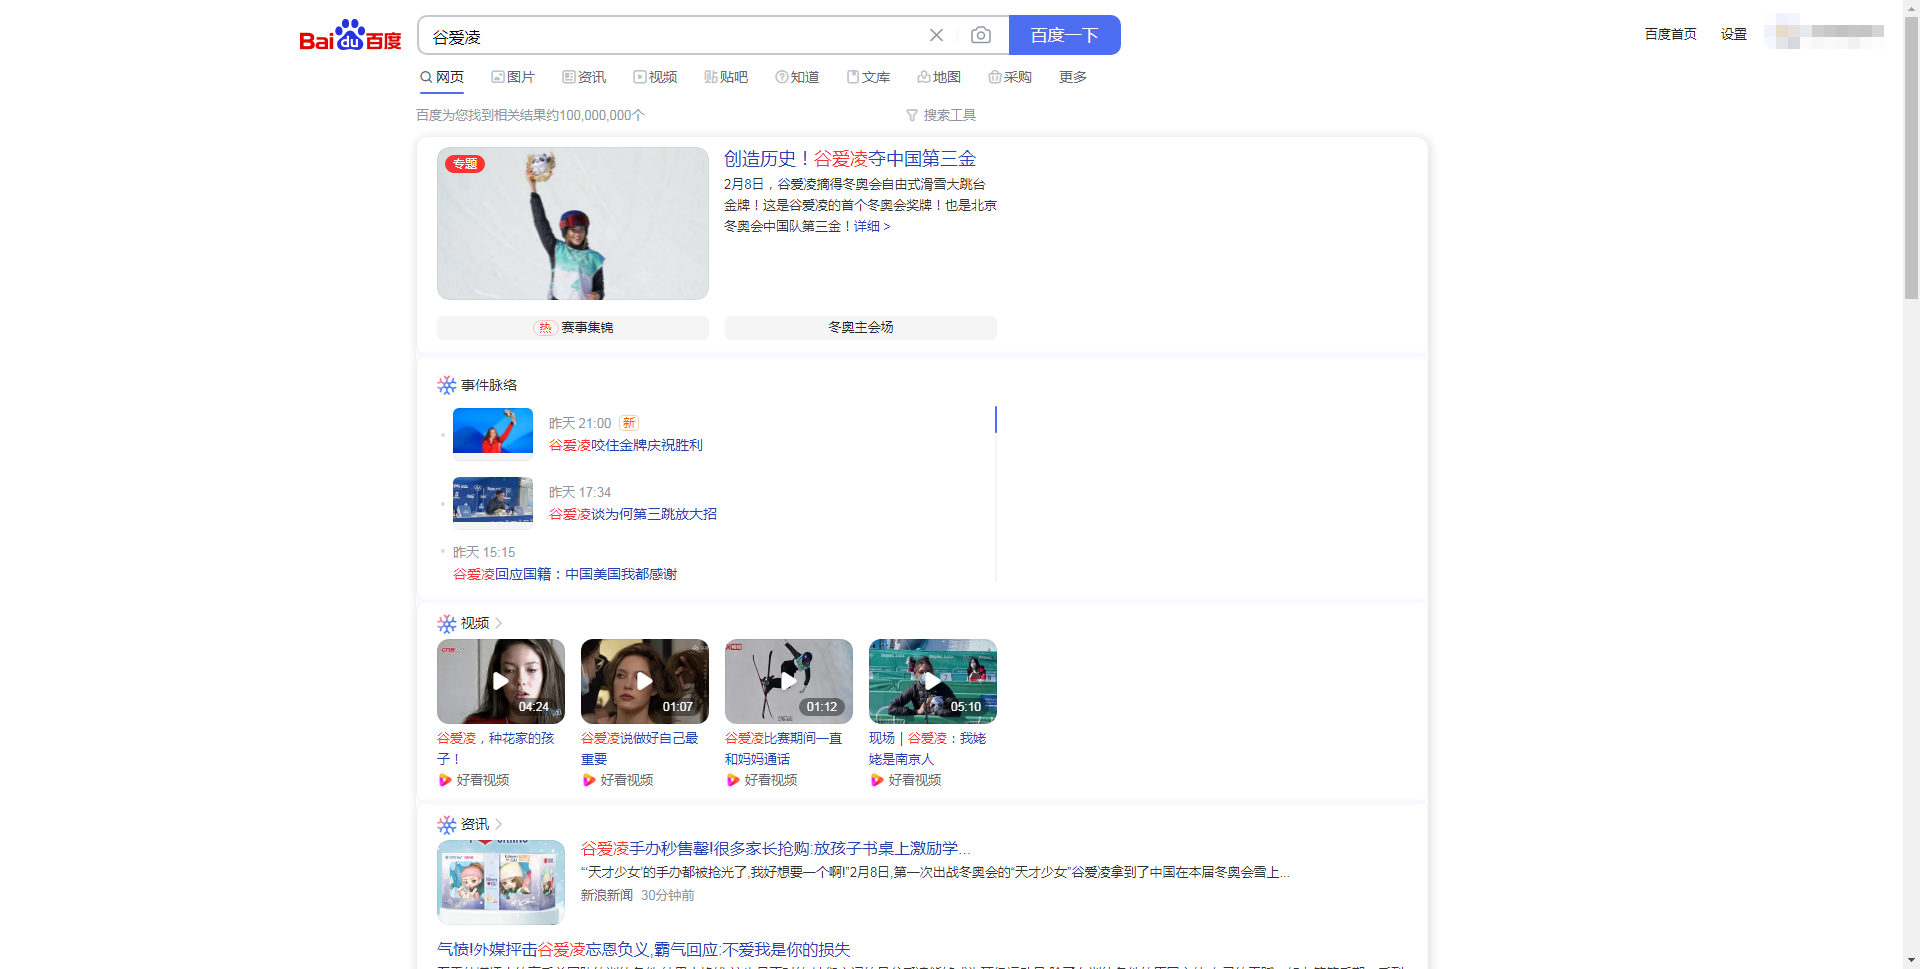Play the 01:12 video 谷爱凌比赛期间一直和妈妈通话

pyautogui.click(x=788, y=681)
